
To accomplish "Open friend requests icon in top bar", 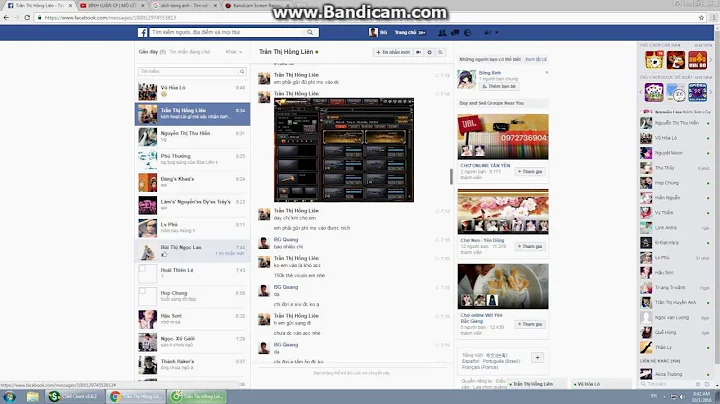I will [x=442, y=33].
